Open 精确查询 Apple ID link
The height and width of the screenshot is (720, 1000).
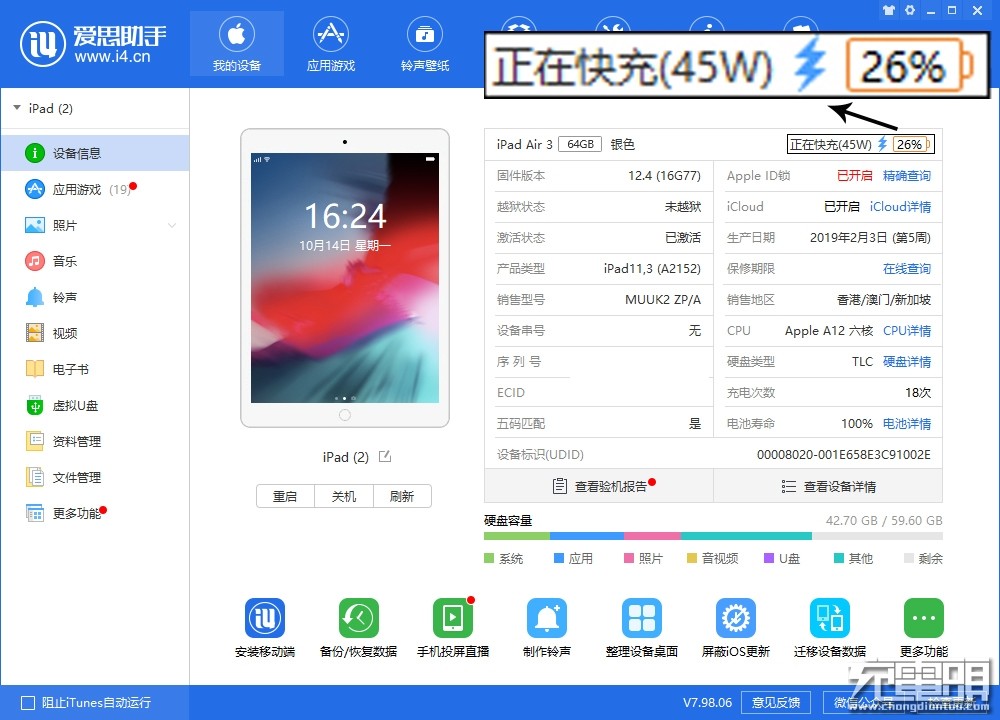pyautogui.click(x=906, y=175)
